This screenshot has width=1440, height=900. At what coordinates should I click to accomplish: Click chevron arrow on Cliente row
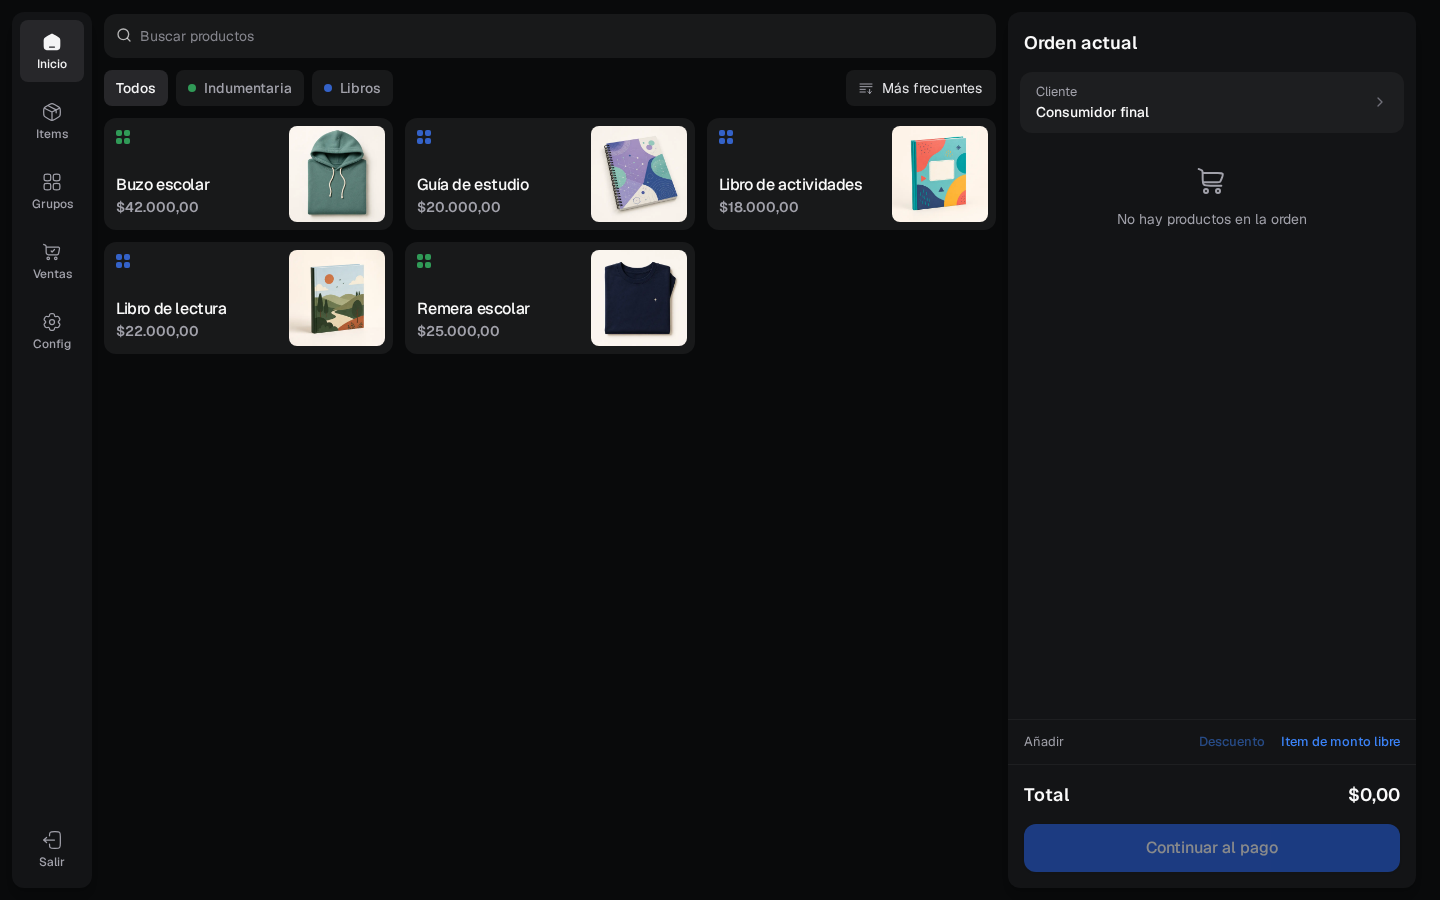[x=1380, y=102]
